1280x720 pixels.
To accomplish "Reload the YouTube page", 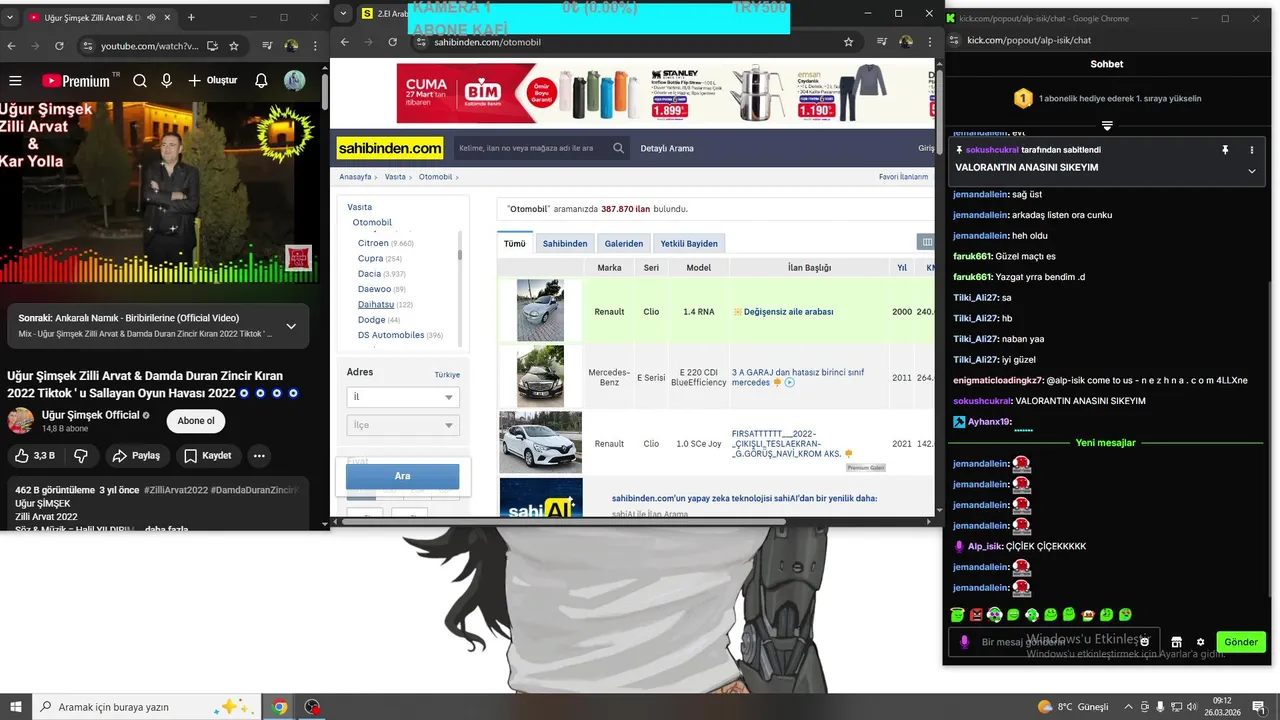I will pos(59,46).
